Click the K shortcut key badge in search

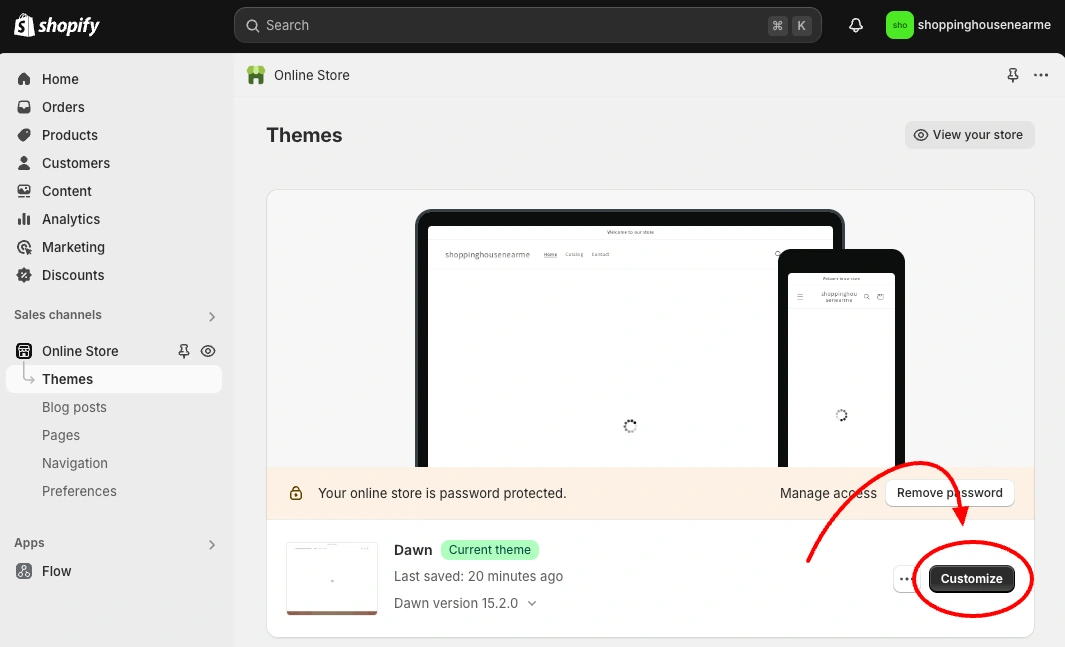tap(801, 26)
